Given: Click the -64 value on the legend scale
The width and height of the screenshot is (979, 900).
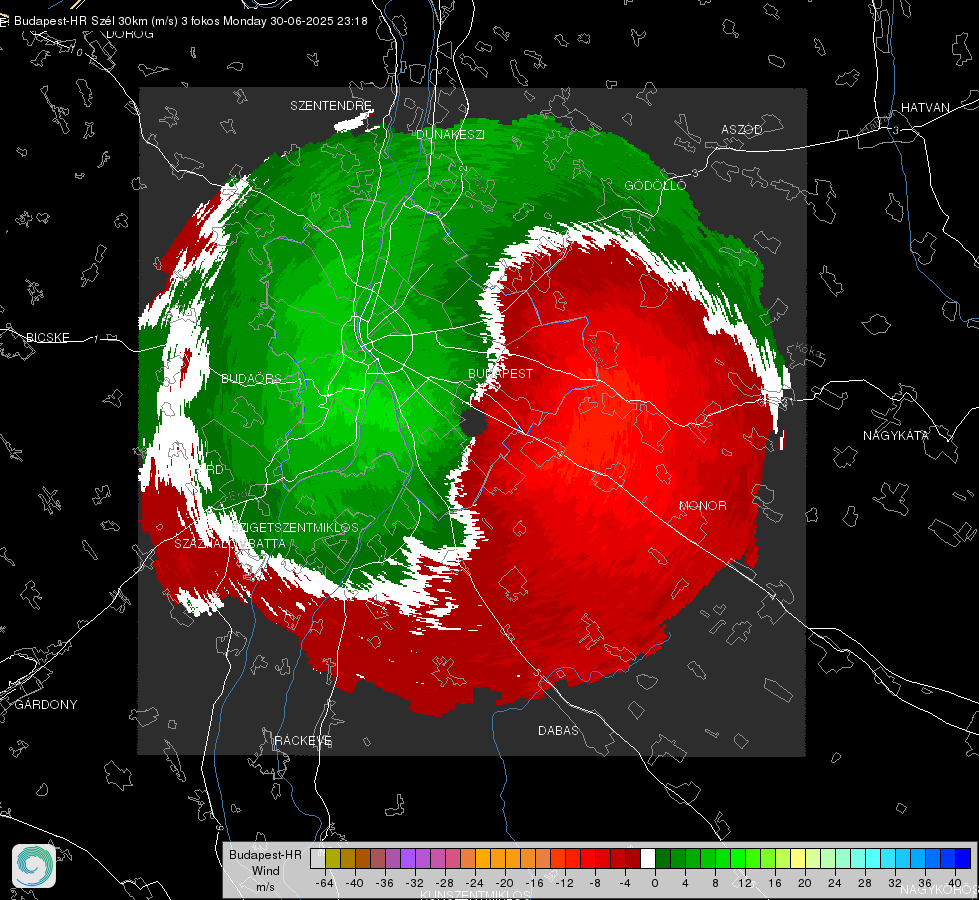Looking at the screenshot, I should pos(325,883).
